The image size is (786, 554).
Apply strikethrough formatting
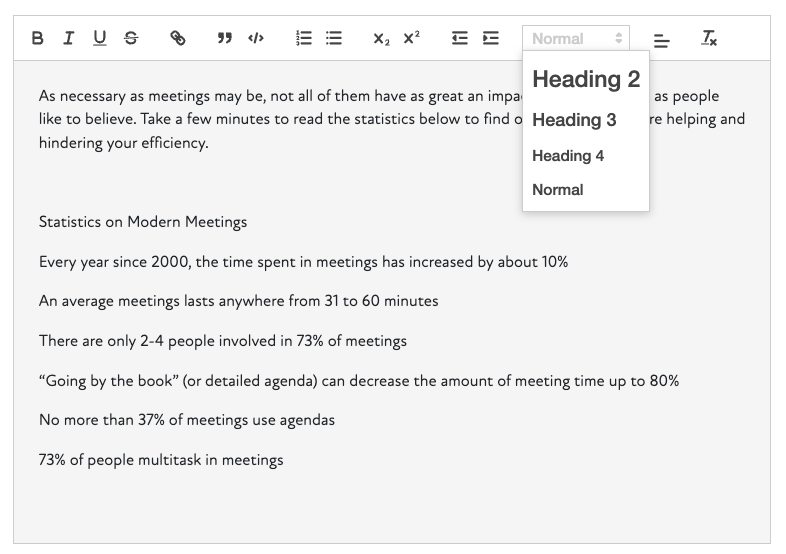coord(131,38)
